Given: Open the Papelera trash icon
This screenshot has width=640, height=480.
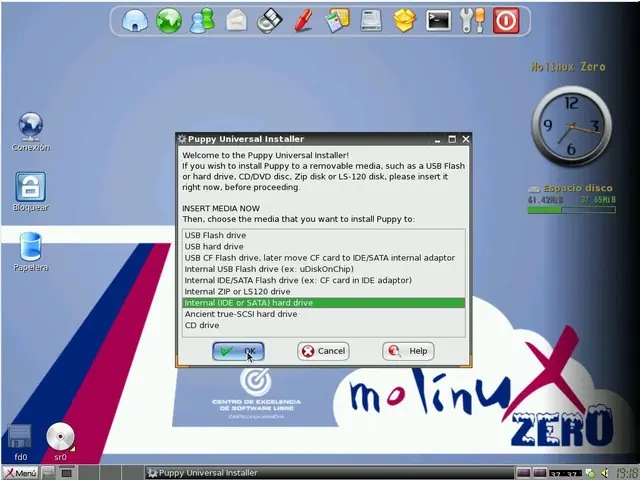Looking at the screenshot, I should click(31, 252).
